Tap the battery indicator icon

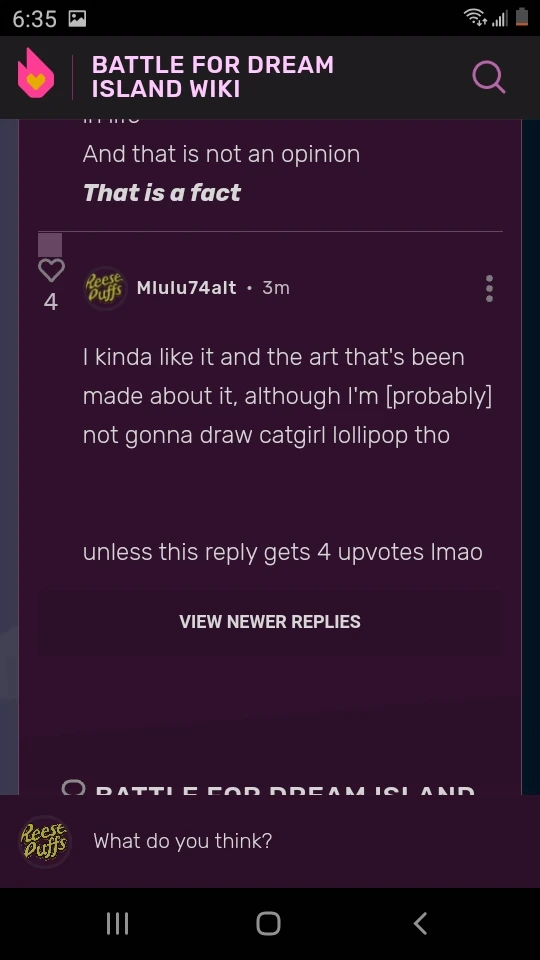tap(522, 17)
